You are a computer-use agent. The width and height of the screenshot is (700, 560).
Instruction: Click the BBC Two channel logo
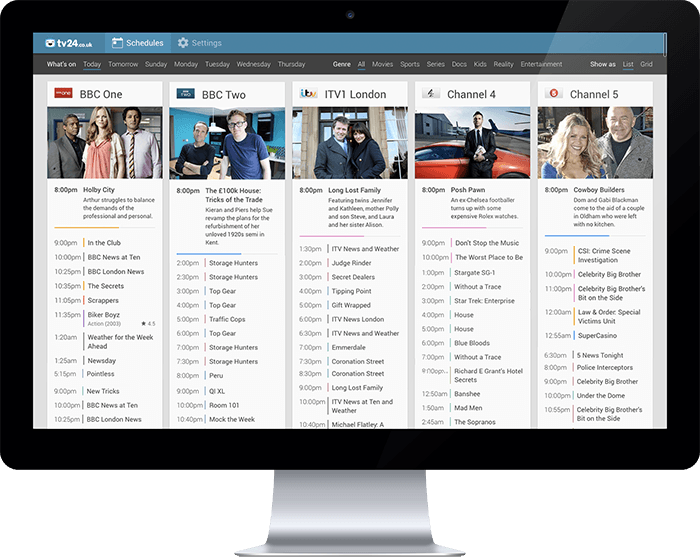point(186,93)
